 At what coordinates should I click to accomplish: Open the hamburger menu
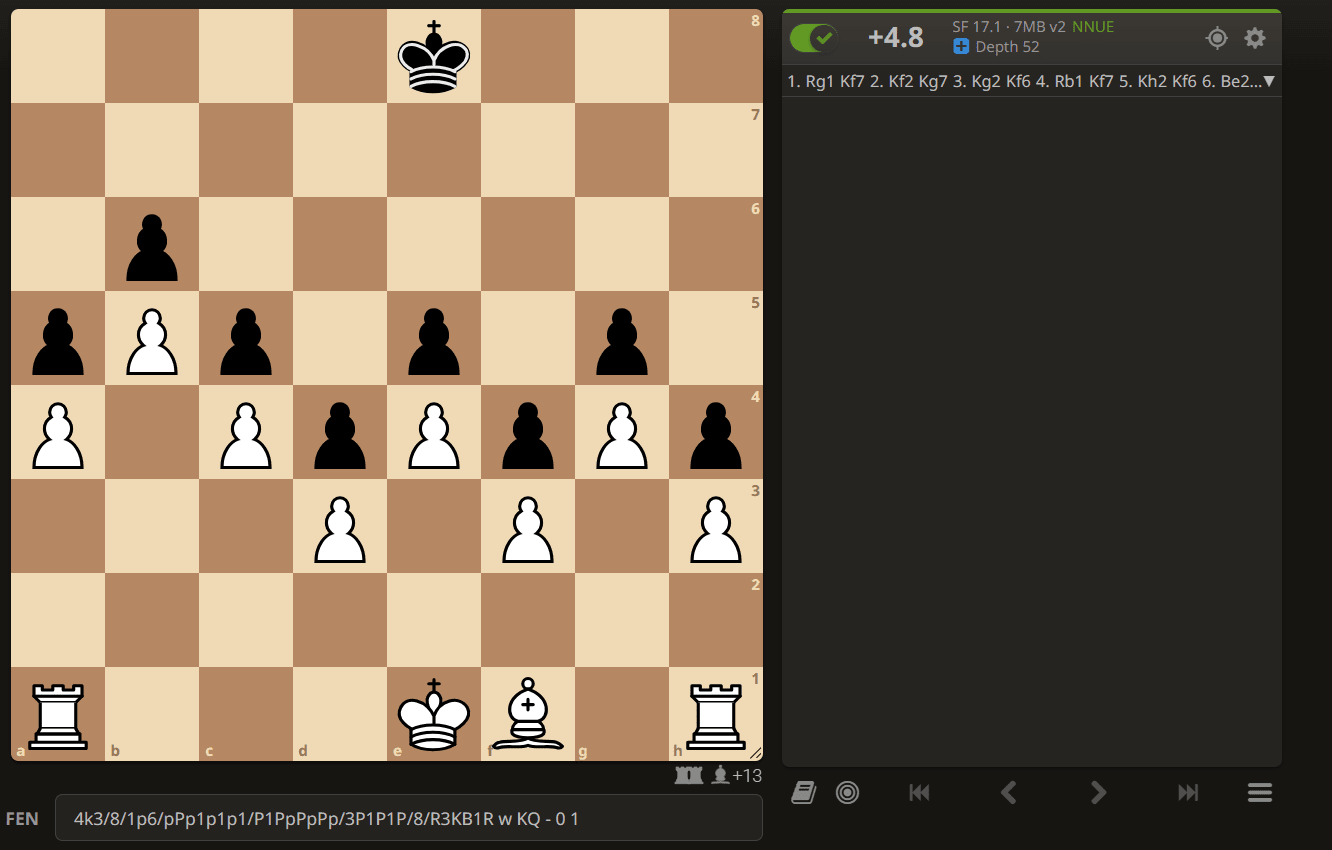[x=1260, y=793]
